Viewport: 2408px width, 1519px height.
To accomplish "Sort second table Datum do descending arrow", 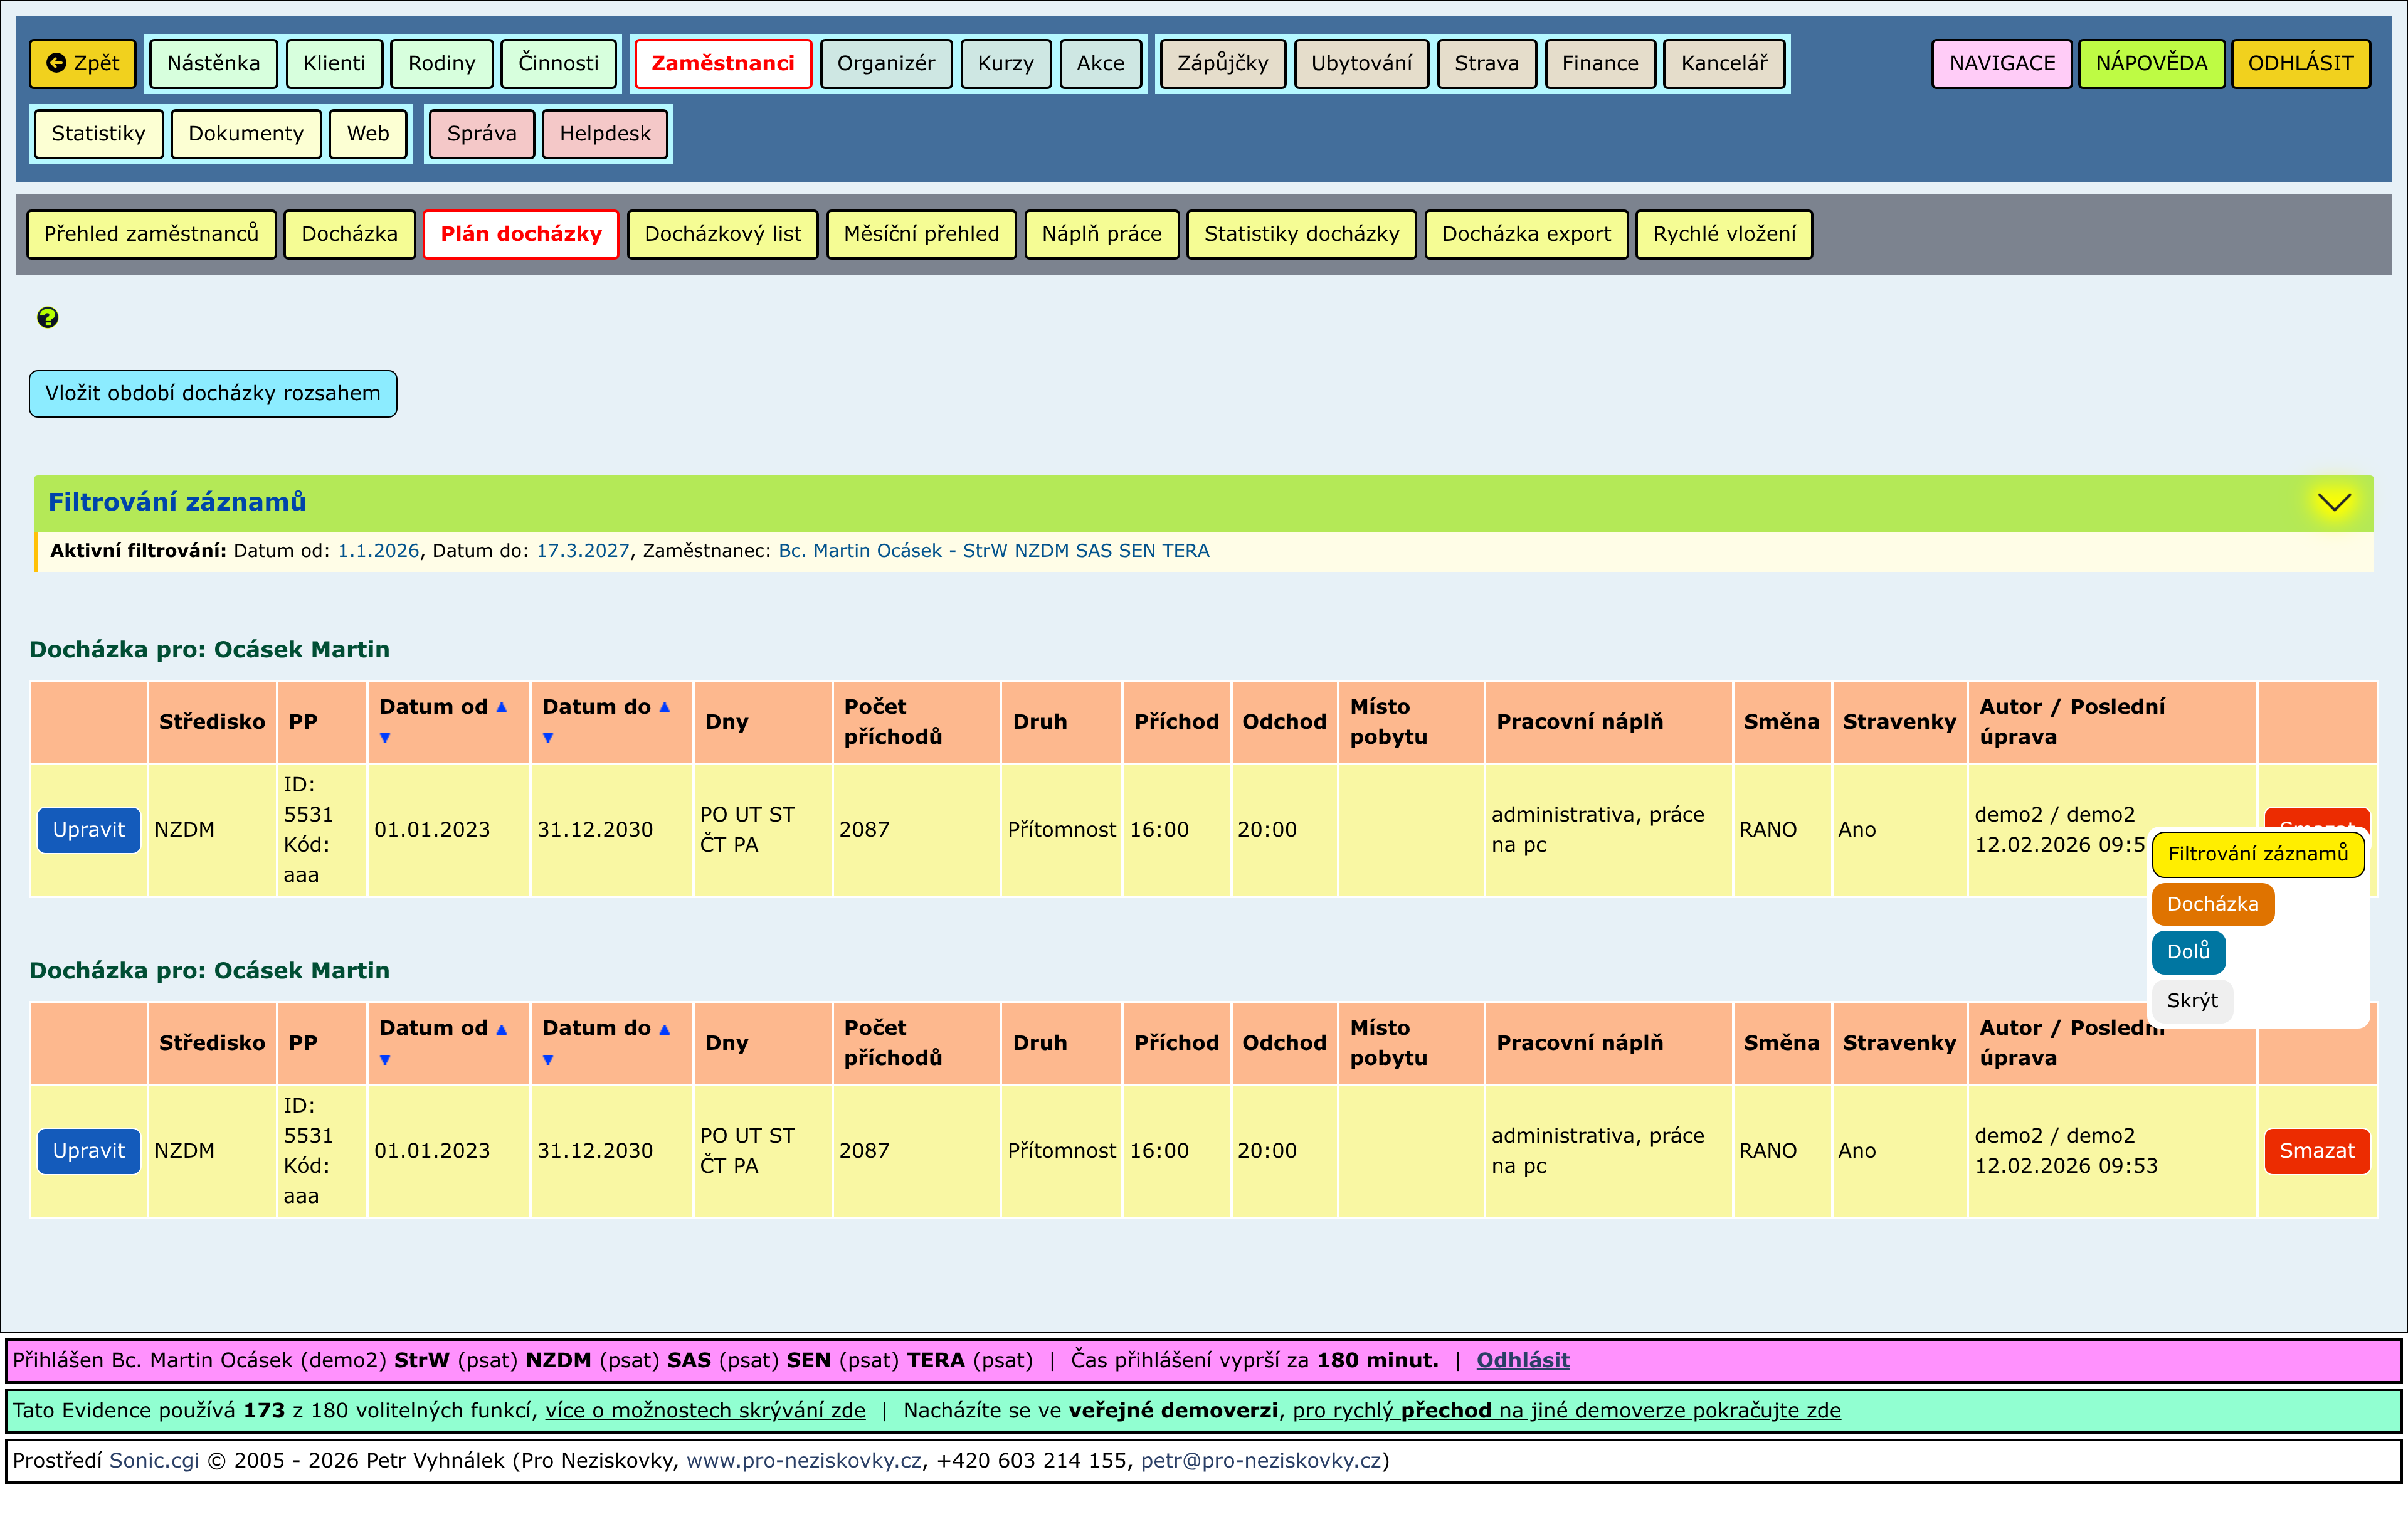I will 548,1060.
